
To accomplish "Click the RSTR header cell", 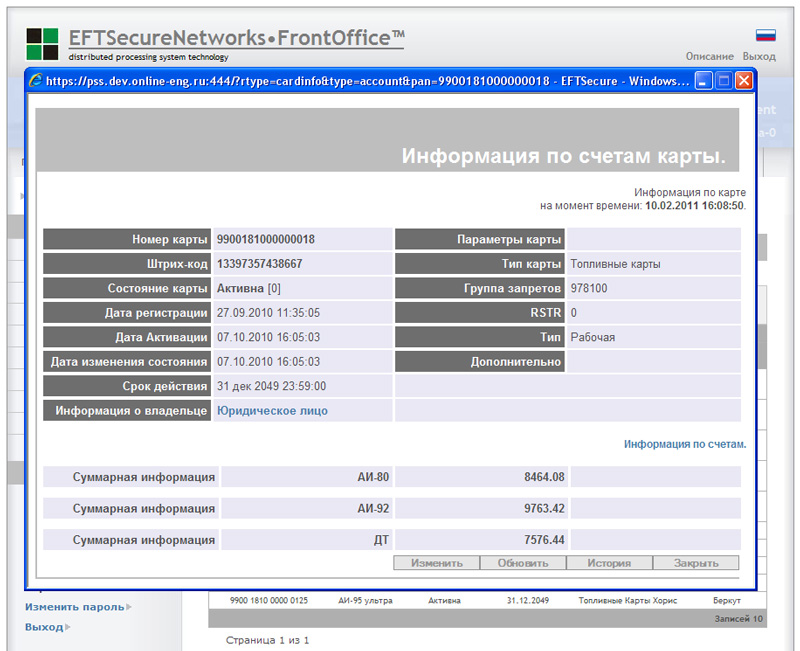I will [480, 313].
